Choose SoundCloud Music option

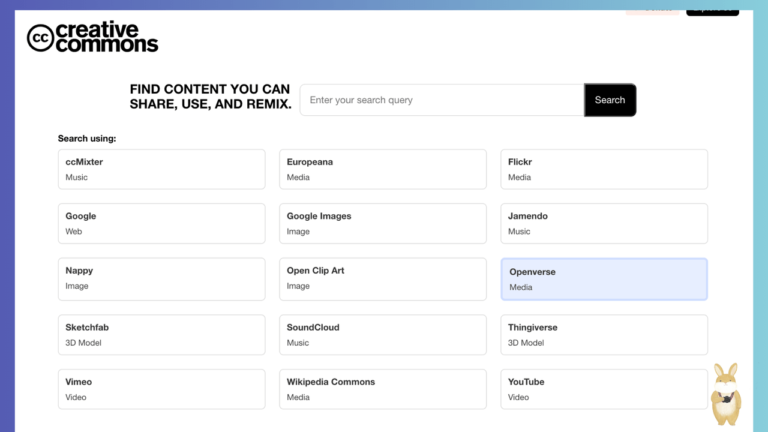tap(383, 335)
